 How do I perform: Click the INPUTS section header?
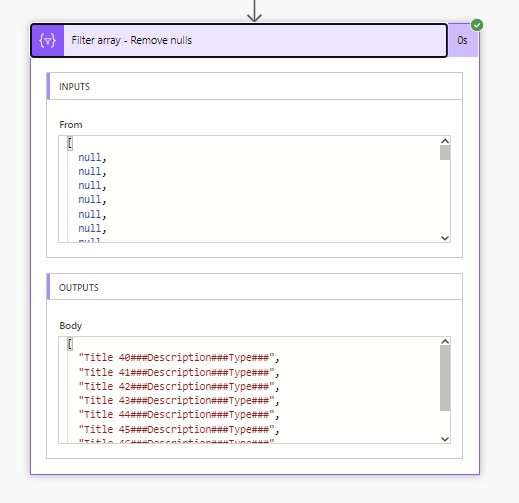tap(255, 86)
